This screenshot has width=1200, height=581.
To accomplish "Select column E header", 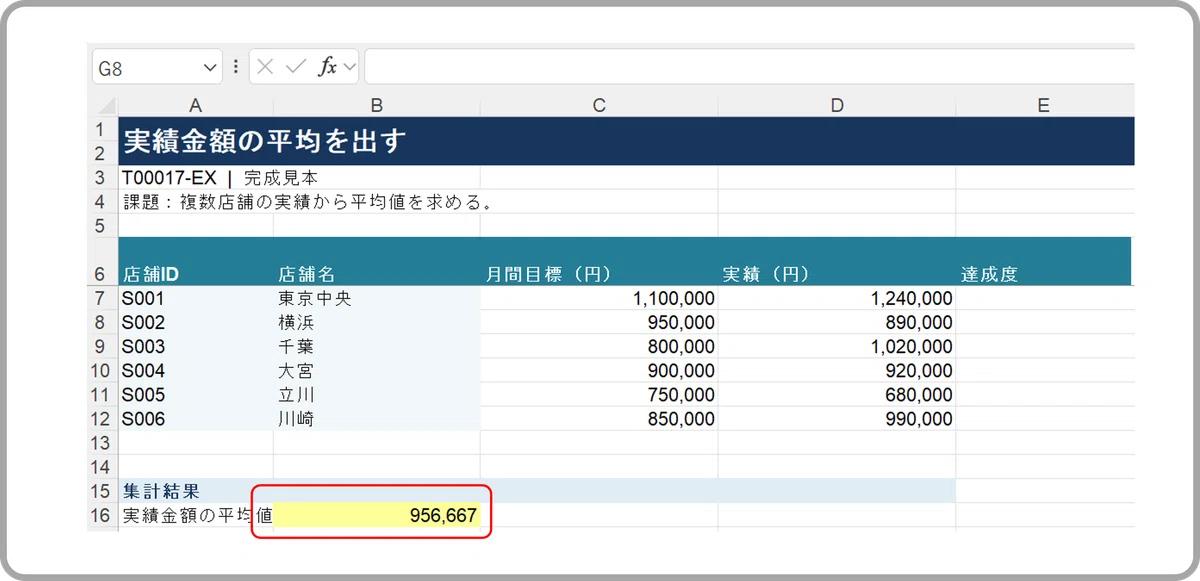I will click(1044, 105).
